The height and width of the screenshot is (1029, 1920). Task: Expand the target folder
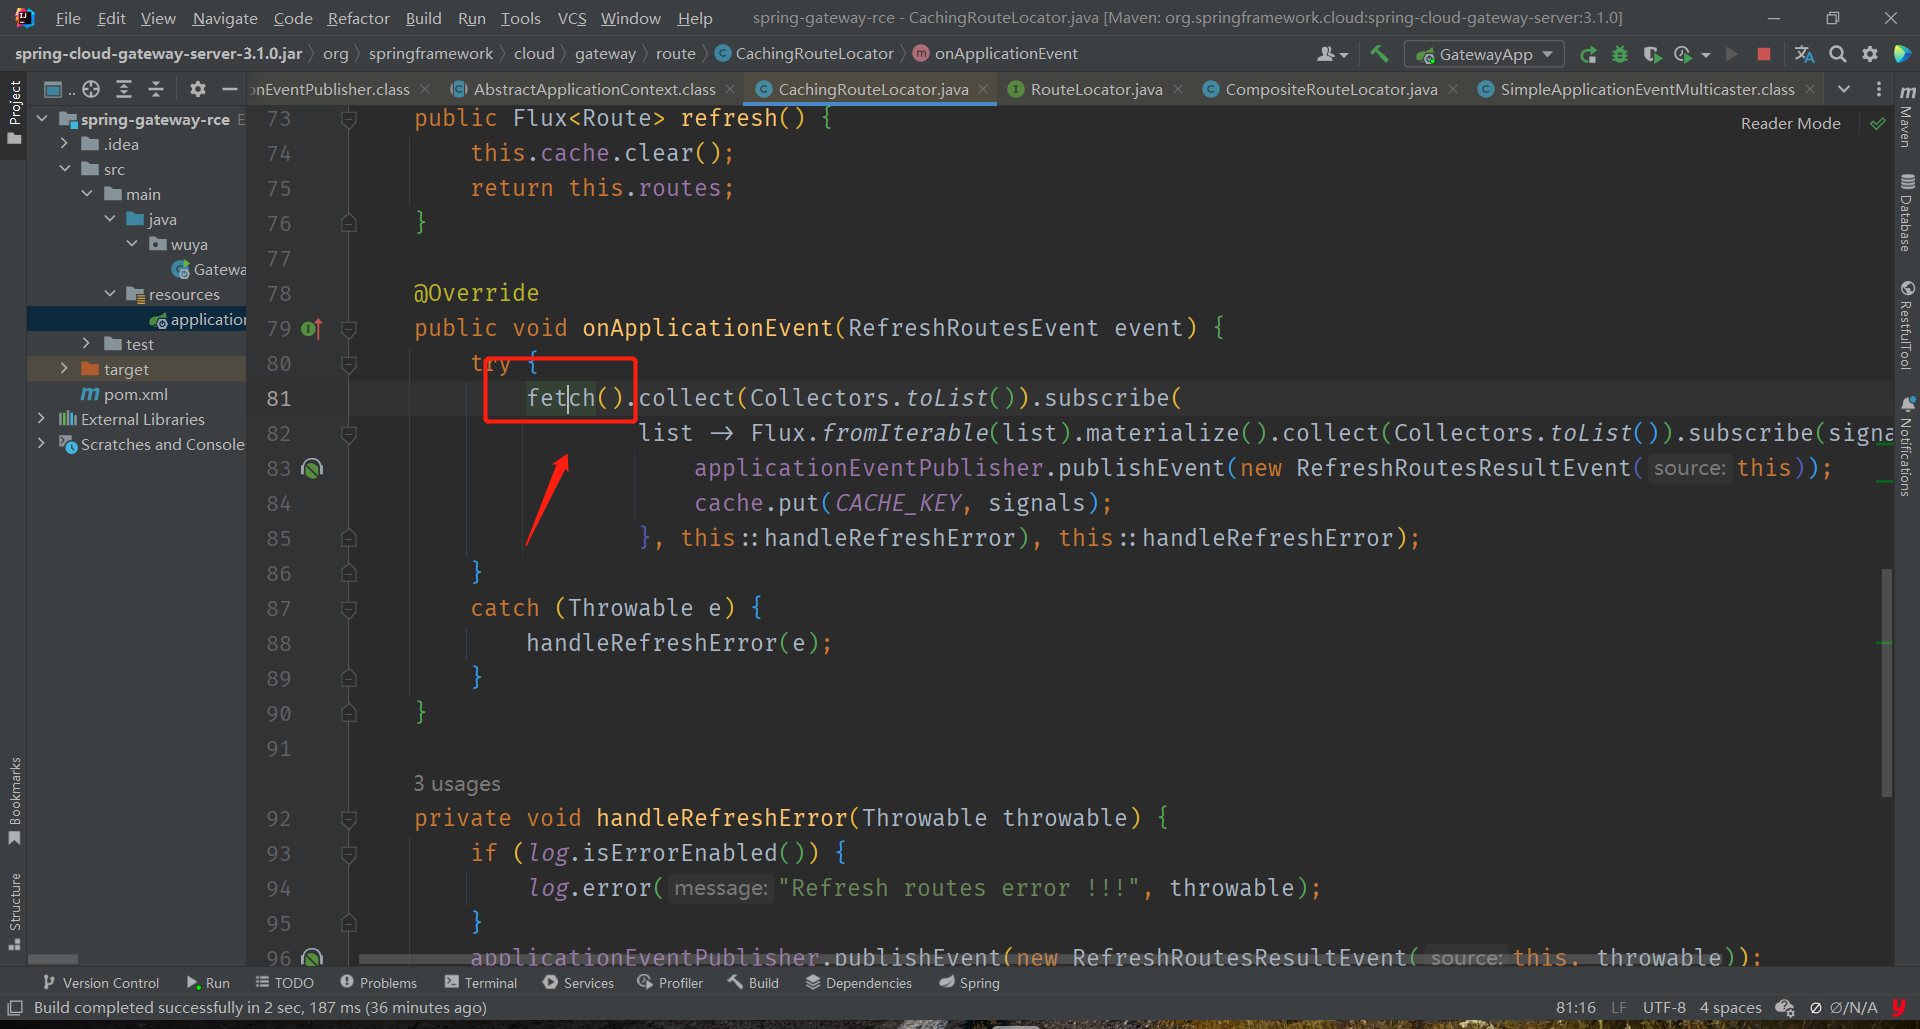pyautogui.click(x=65, y=369)
